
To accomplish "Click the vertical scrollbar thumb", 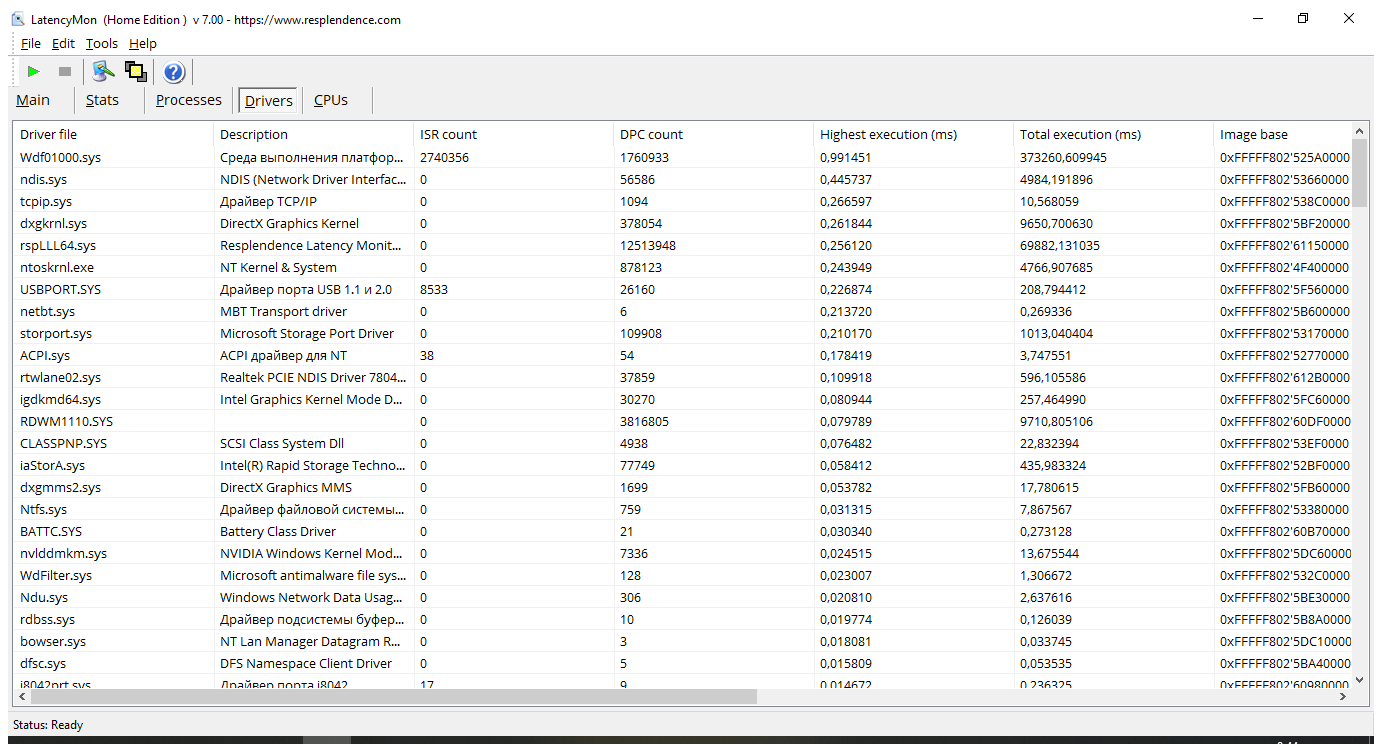I will coord(1359,172).
